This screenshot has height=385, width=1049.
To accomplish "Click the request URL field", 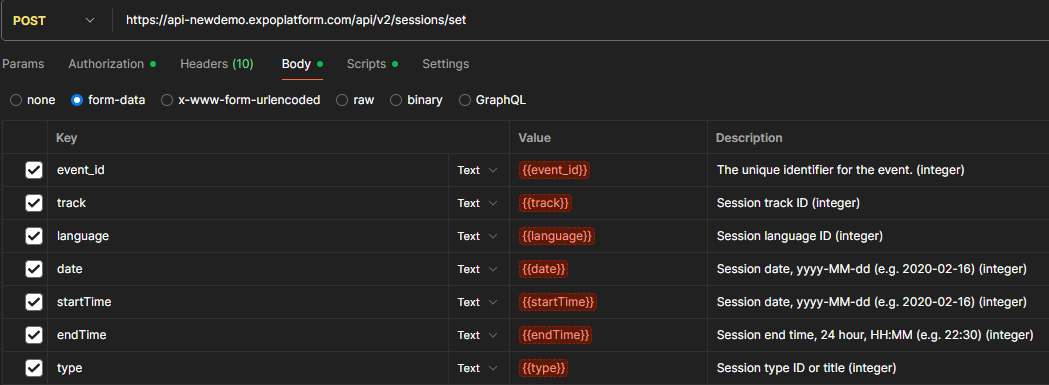I will point(581,21).
